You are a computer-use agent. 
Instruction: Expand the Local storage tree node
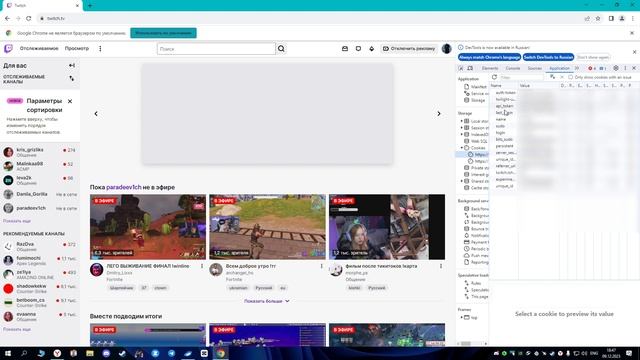coord(462,121)
